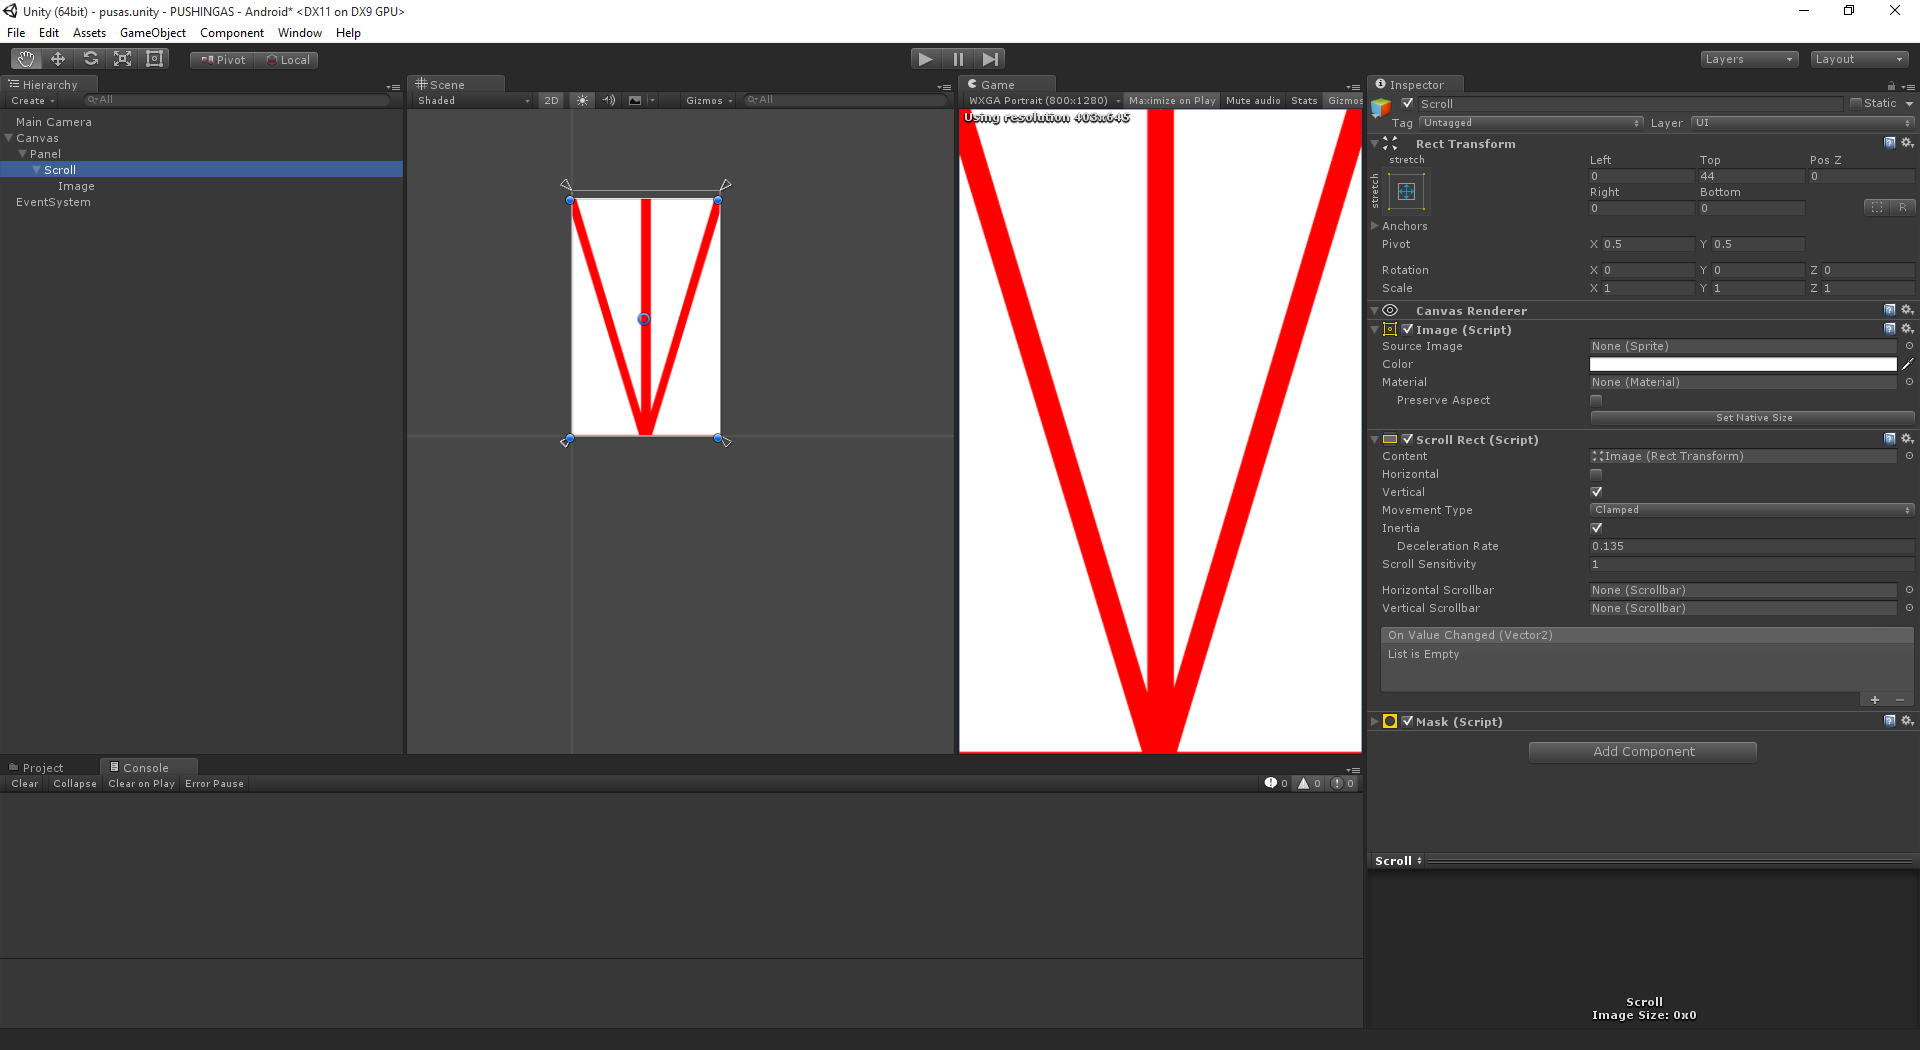Click the Add Component button
Screen dimensions: 1920x1050
tap(1643, 751)
